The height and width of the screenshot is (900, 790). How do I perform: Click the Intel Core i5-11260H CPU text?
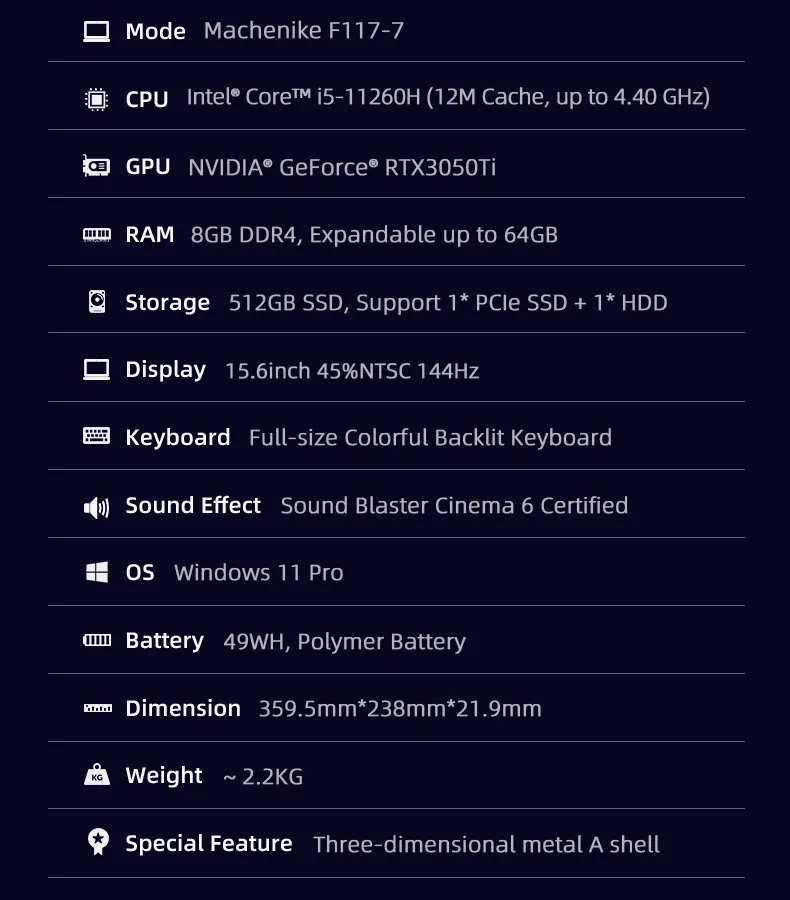pyautogui.click(x=448, y=97)
